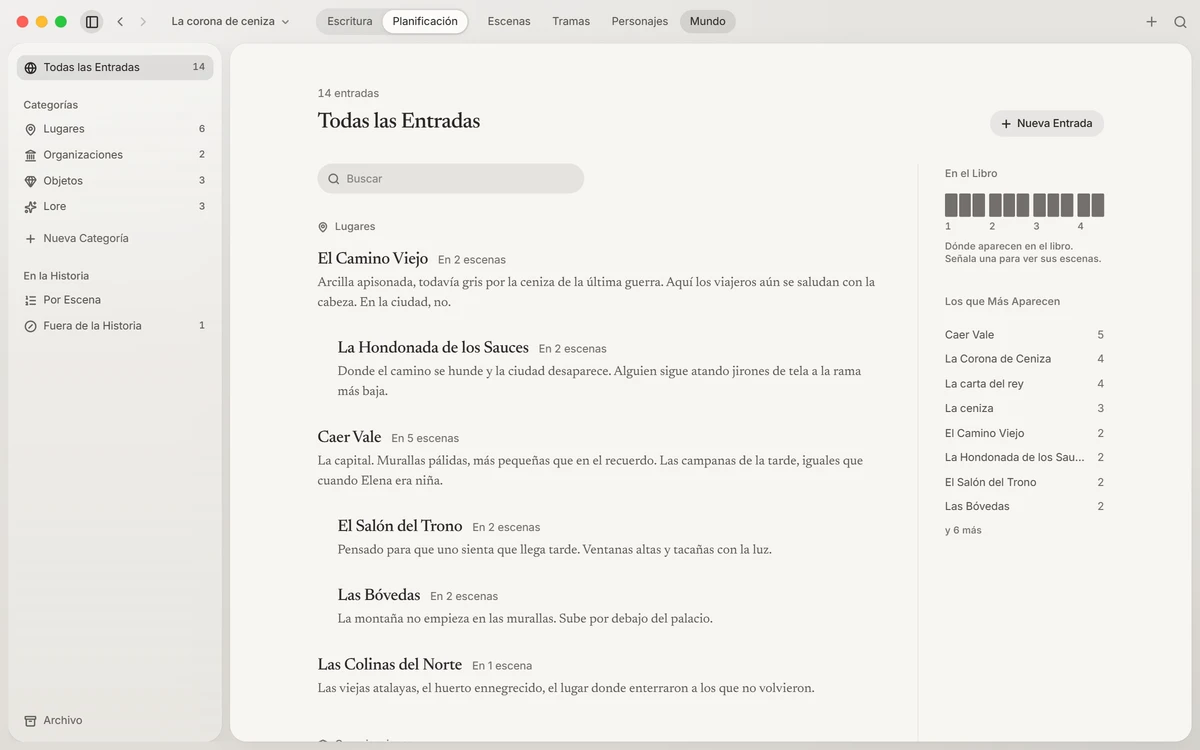The width and height of the screenshot is (1200, 750).
Task: Click El Salón del Trono in the ranking list
Action: tap(1024, 482)
